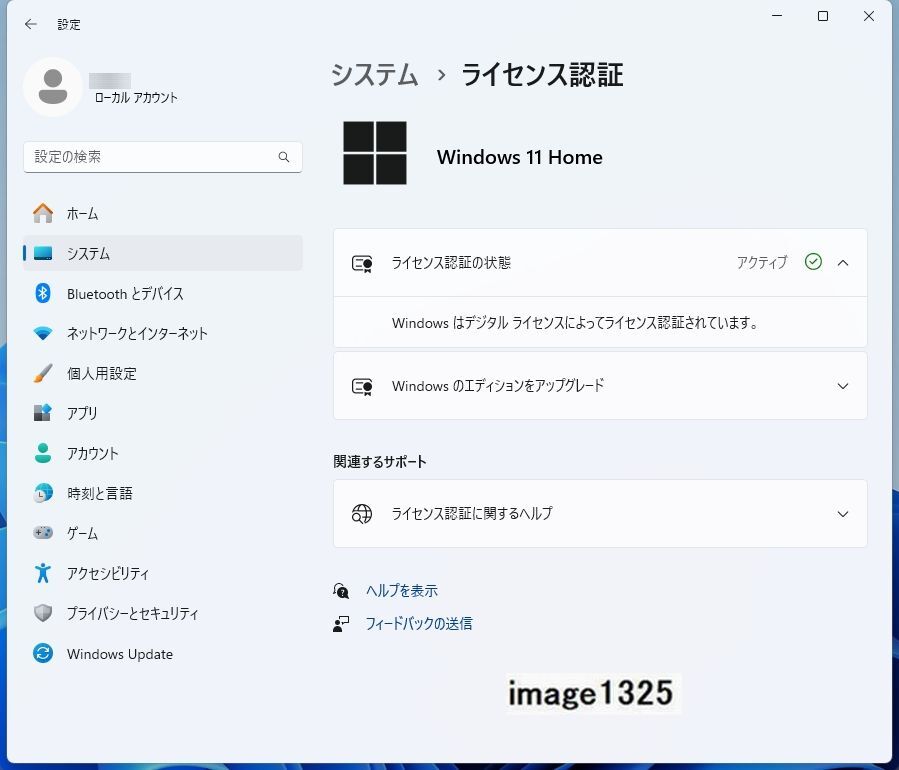The image size is (899, 770).
Task: Open プライバシーとセキュリティ settings
Action: tap(163, 613)
